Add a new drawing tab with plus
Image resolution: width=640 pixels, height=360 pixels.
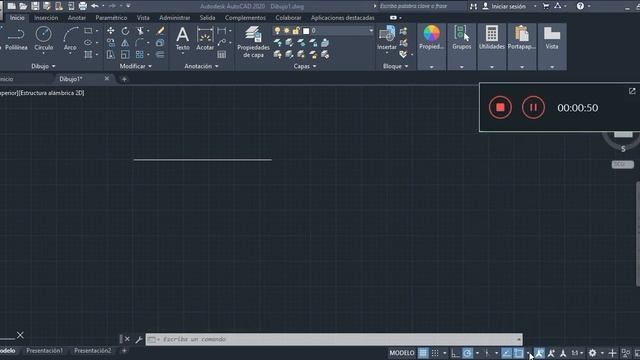pos(124,79)
